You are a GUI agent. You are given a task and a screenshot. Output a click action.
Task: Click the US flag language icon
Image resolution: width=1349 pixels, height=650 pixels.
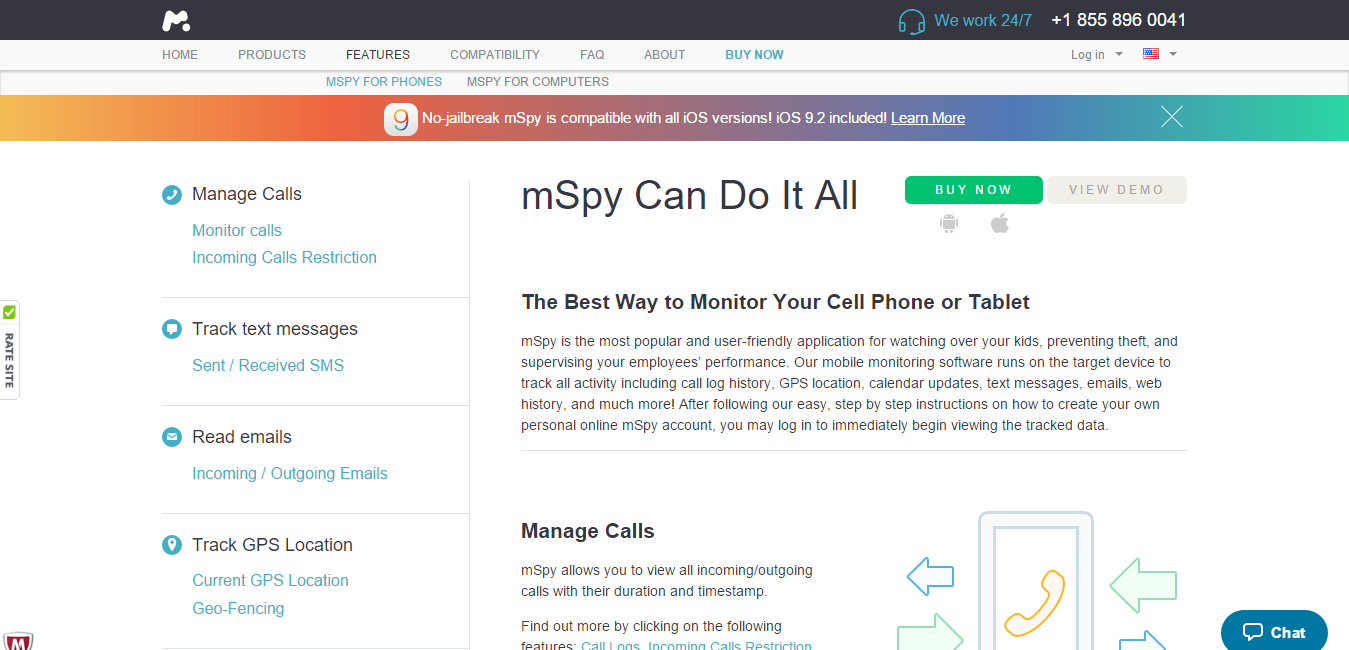pos(1151,54)
